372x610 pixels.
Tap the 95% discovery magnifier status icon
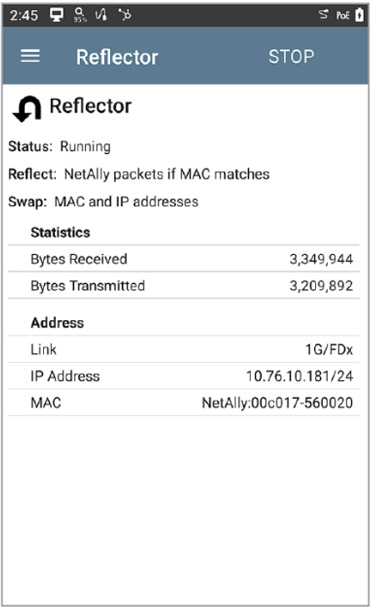pyautogui.click(x=80, y=15)
